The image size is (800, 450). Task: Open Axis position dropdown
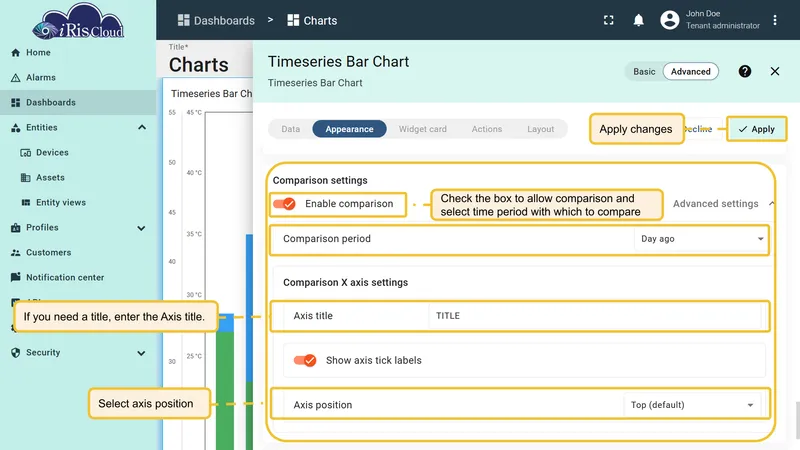click(x=692, y=405)
